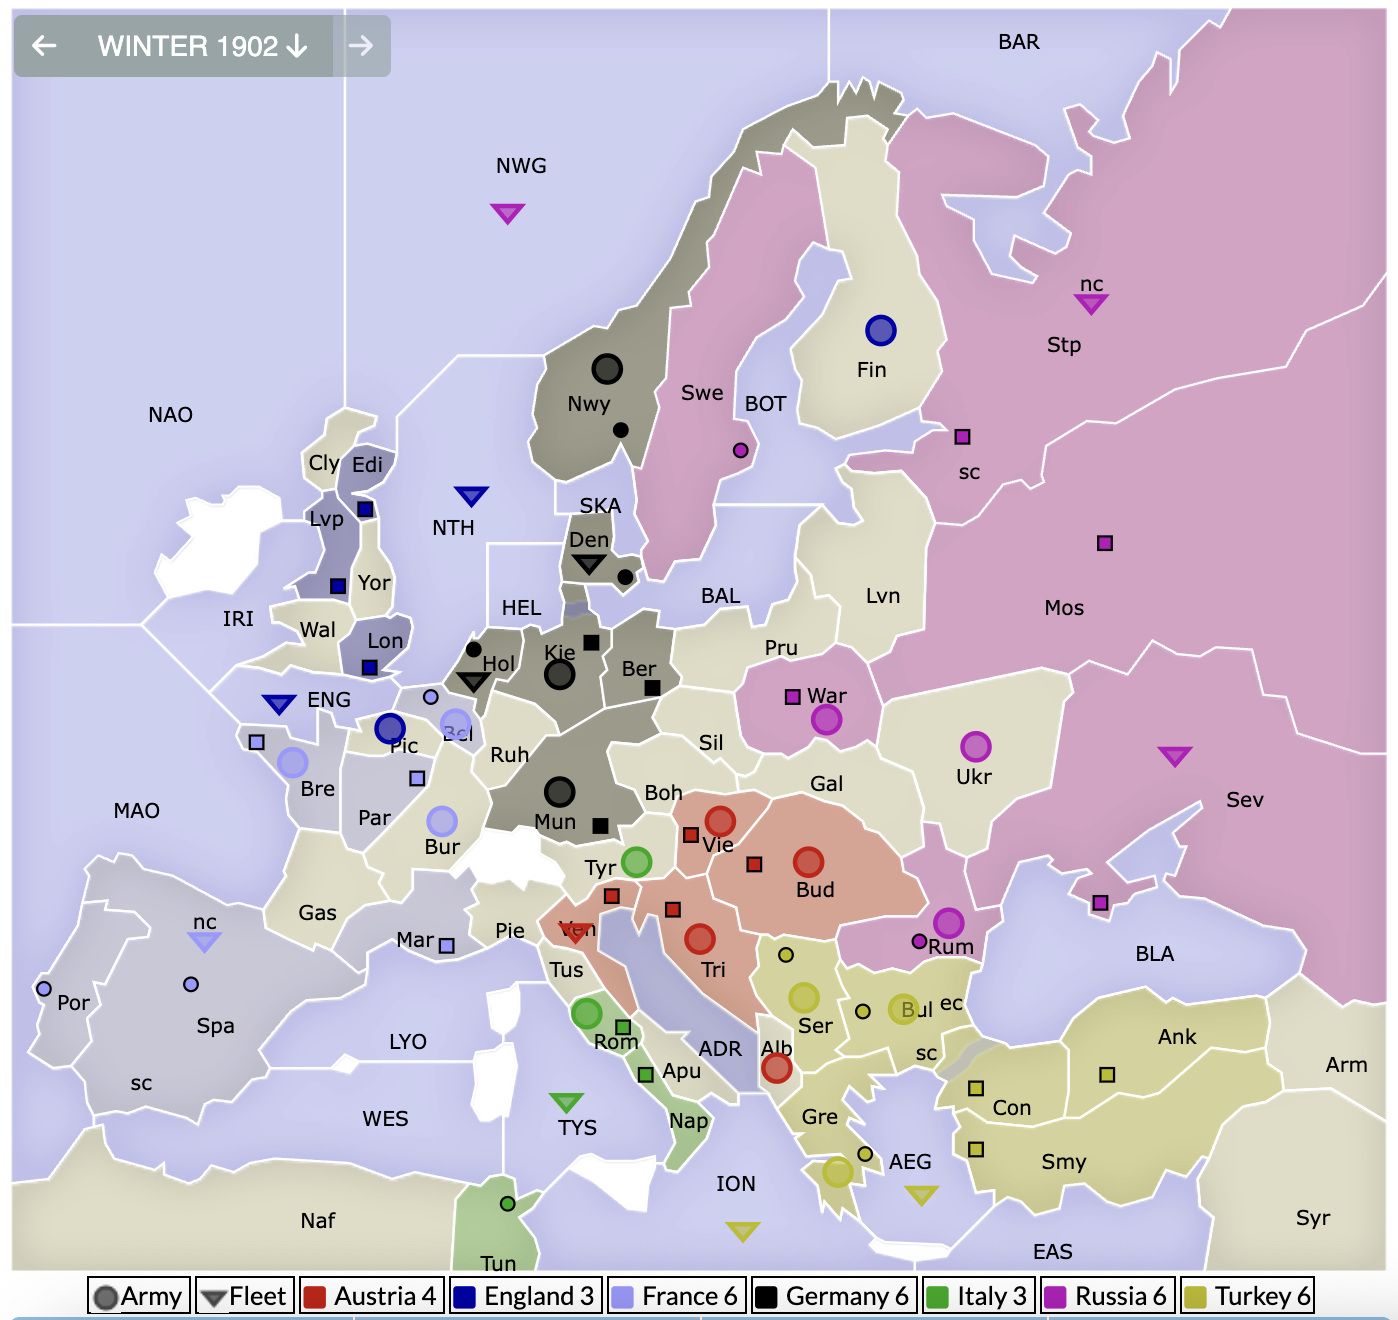Select the English army in Finland

880,330
